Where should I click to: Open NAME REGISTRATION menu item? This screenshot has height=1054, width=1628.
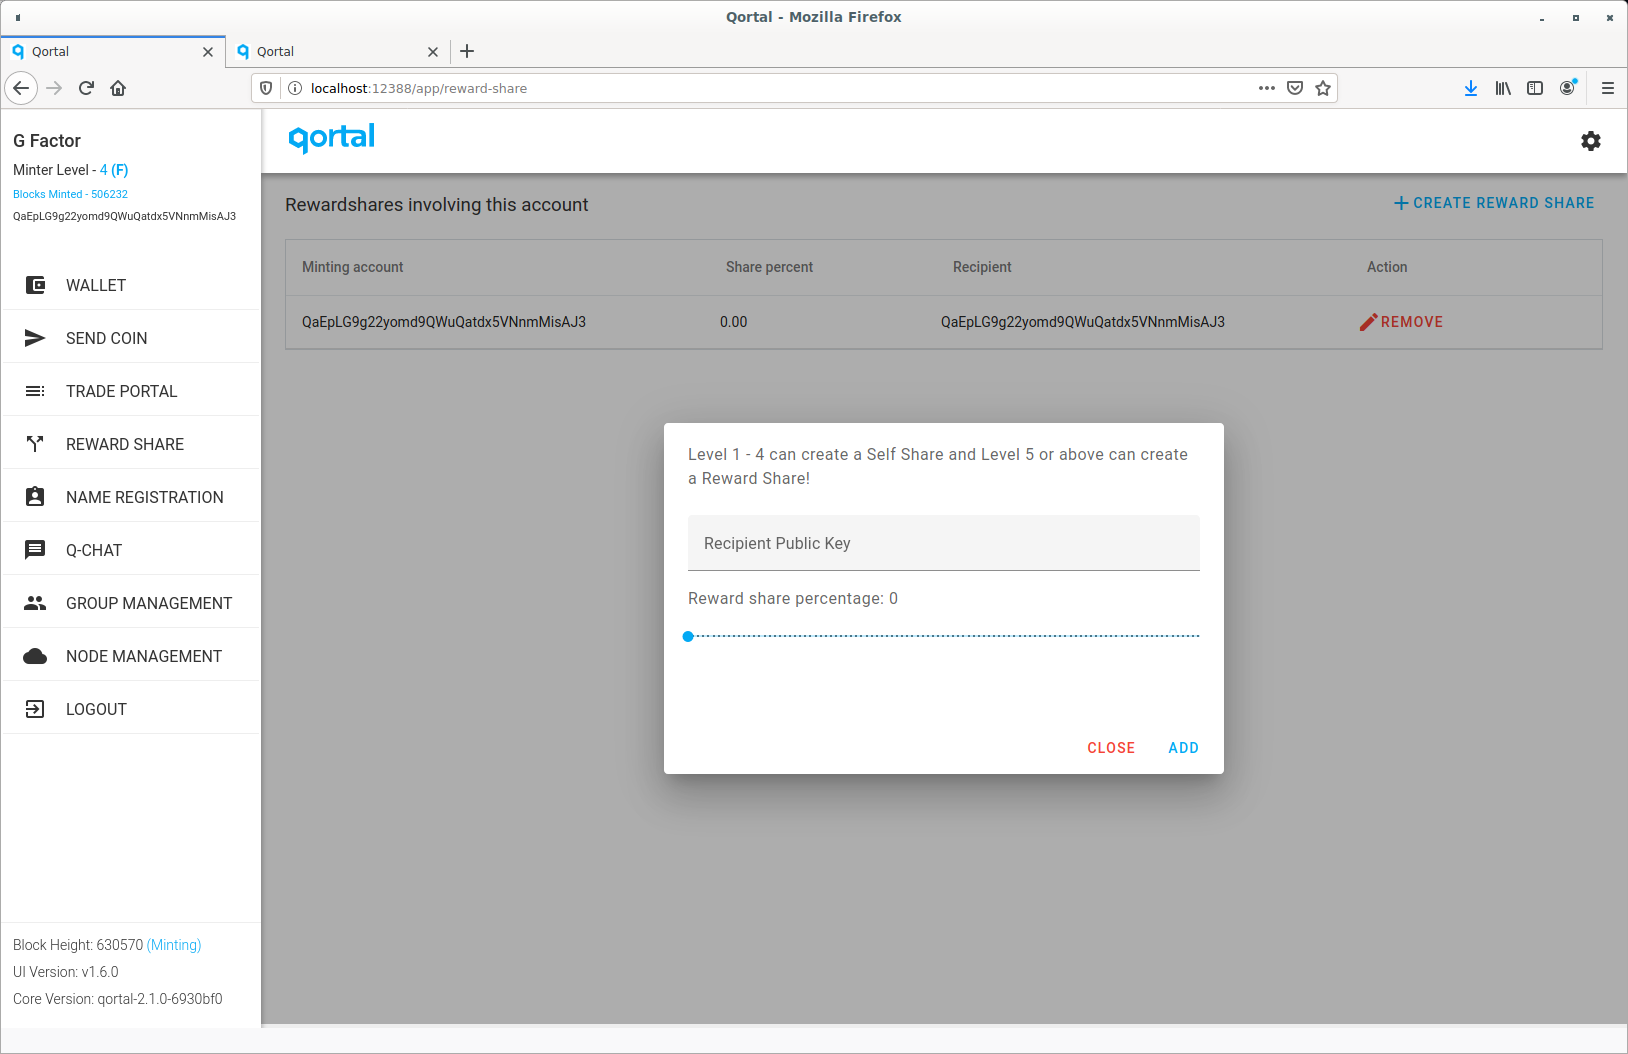click(x=131, y=497)
